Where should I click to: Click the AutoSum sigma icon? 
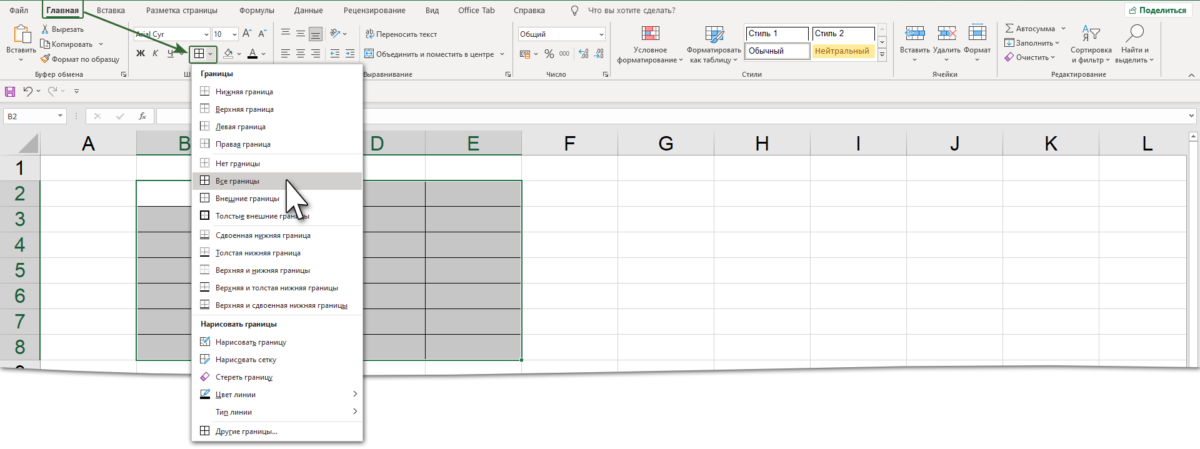tap(1009, 29)
